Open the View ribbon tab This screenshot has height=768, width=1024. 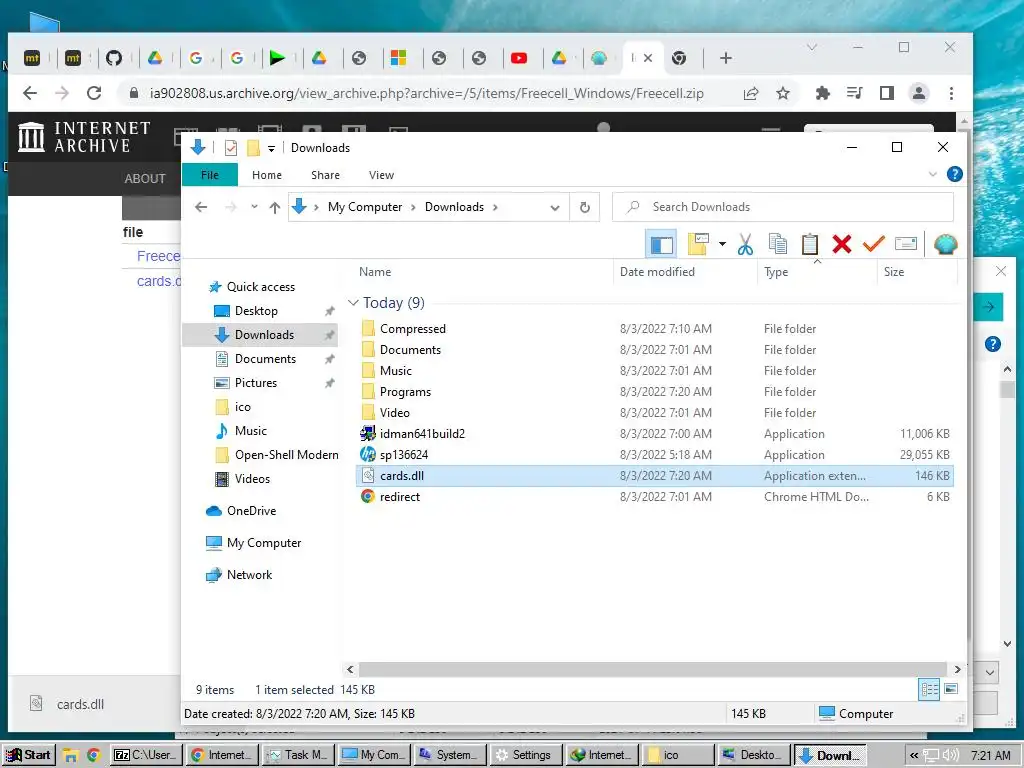coord(381,175)
